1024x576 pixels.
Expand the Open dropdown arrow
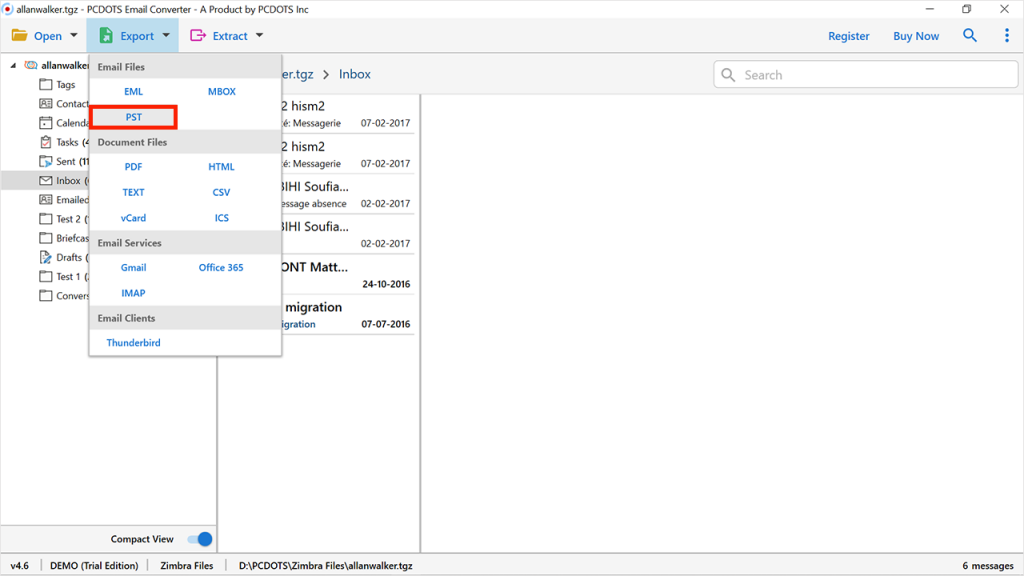coord(74,35)
